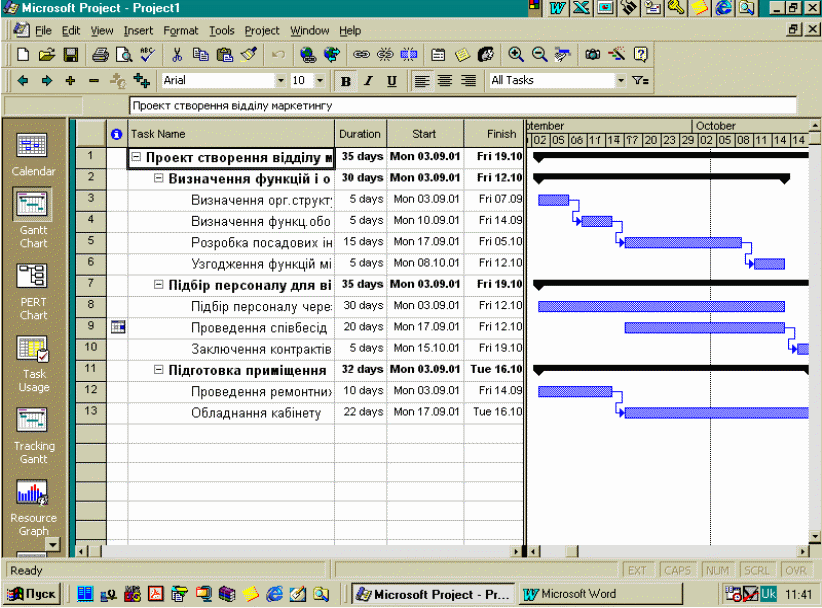Viewport: 822px width, 608px height.
Task: Toggle Bold formatting button
Action: click(x=346, y=80)
